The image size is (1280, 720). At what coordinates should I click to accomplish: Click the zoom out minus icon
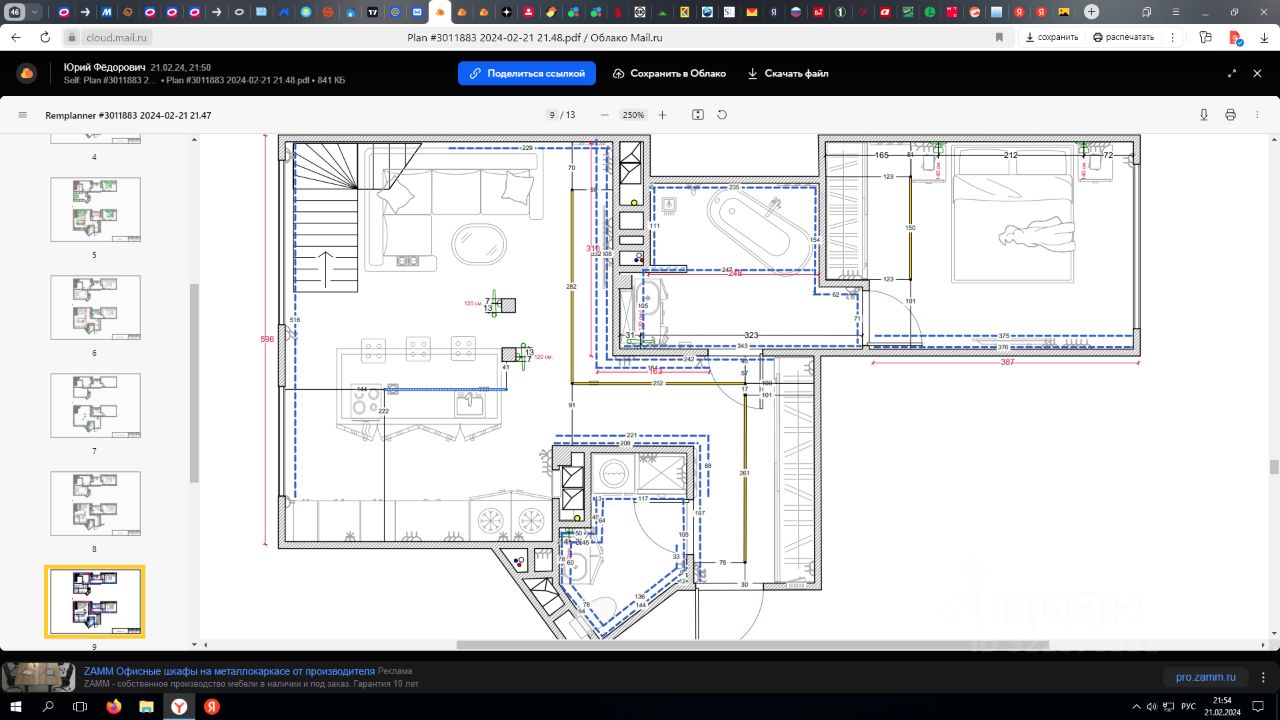[x=604, y=115]
